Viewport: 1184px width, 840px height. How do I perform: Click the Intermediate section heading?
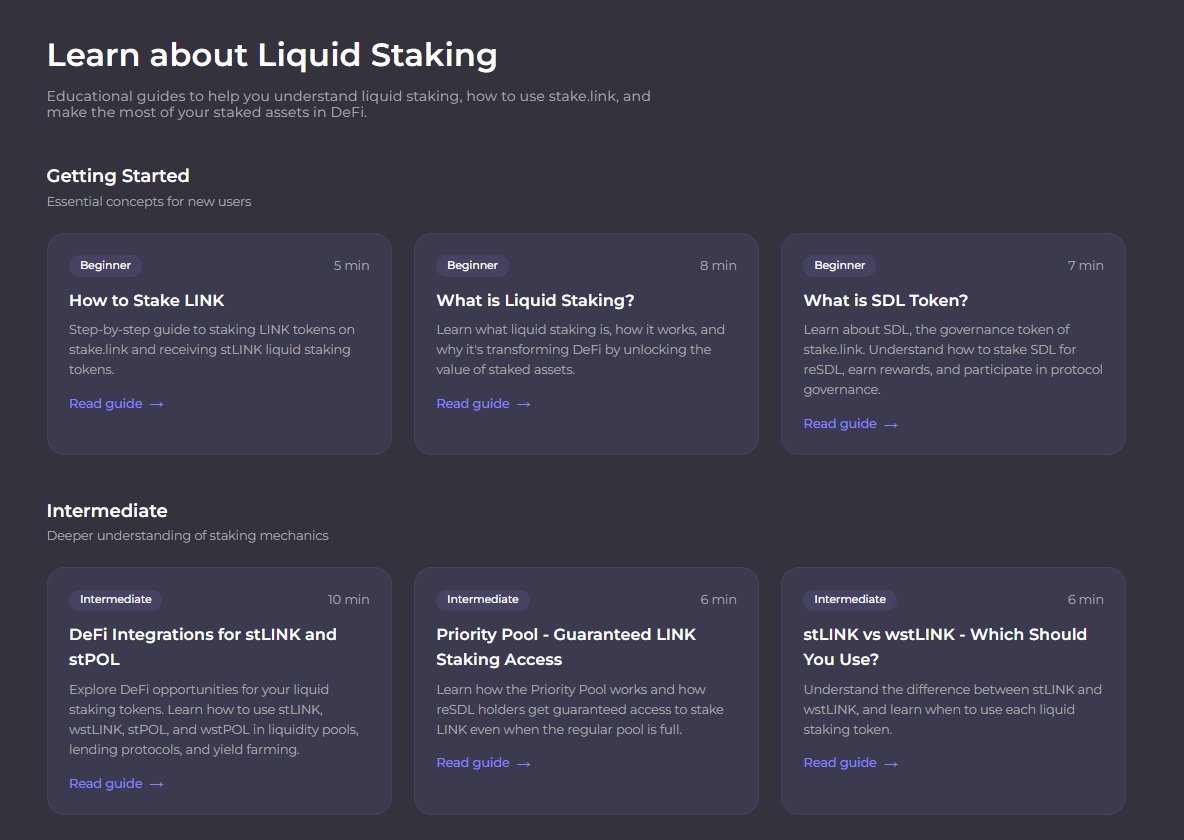pyautogui.click(x=106, y=511)
